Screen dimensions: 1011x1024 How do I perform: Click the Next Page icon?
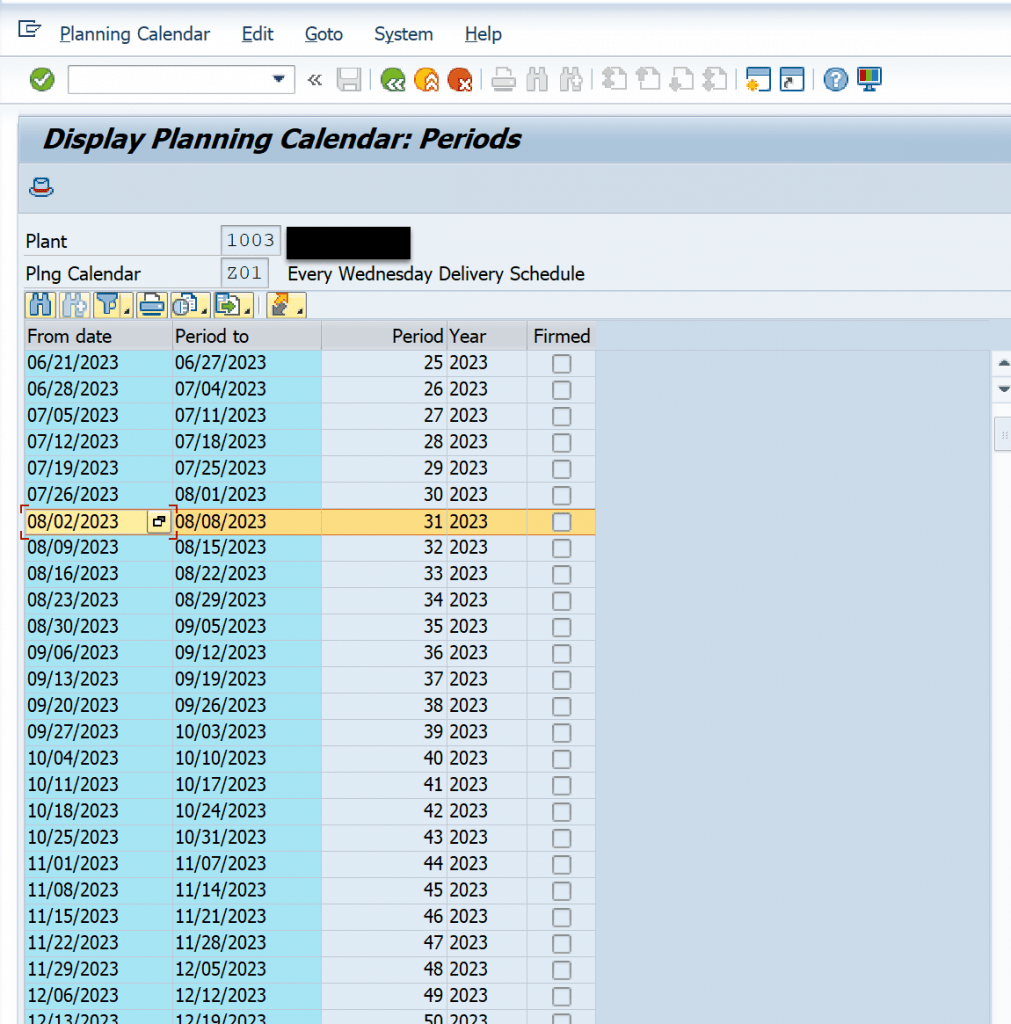coord(681,80)
